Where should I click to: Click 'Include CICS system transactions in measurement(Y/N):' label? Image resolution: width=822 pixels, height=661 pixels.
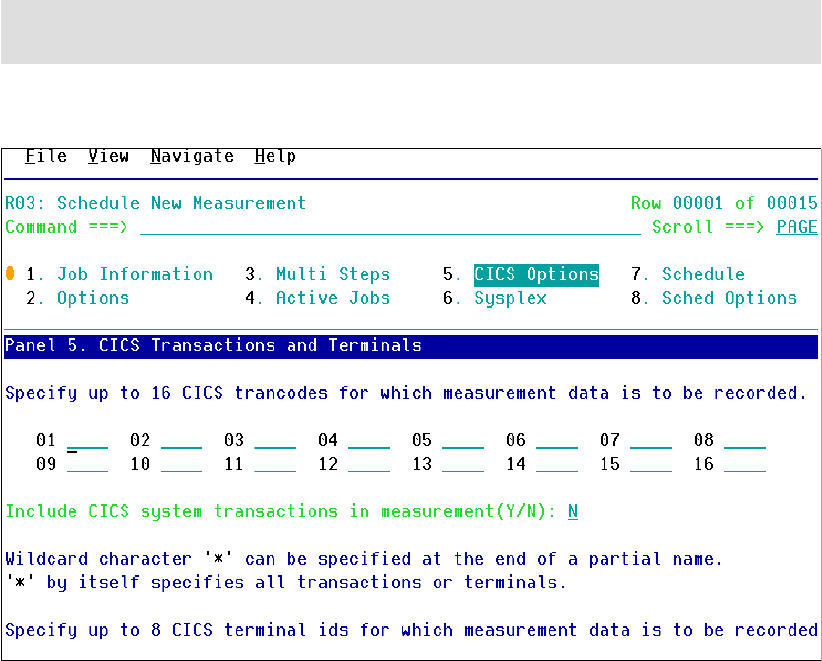click(x=281, y=511)
